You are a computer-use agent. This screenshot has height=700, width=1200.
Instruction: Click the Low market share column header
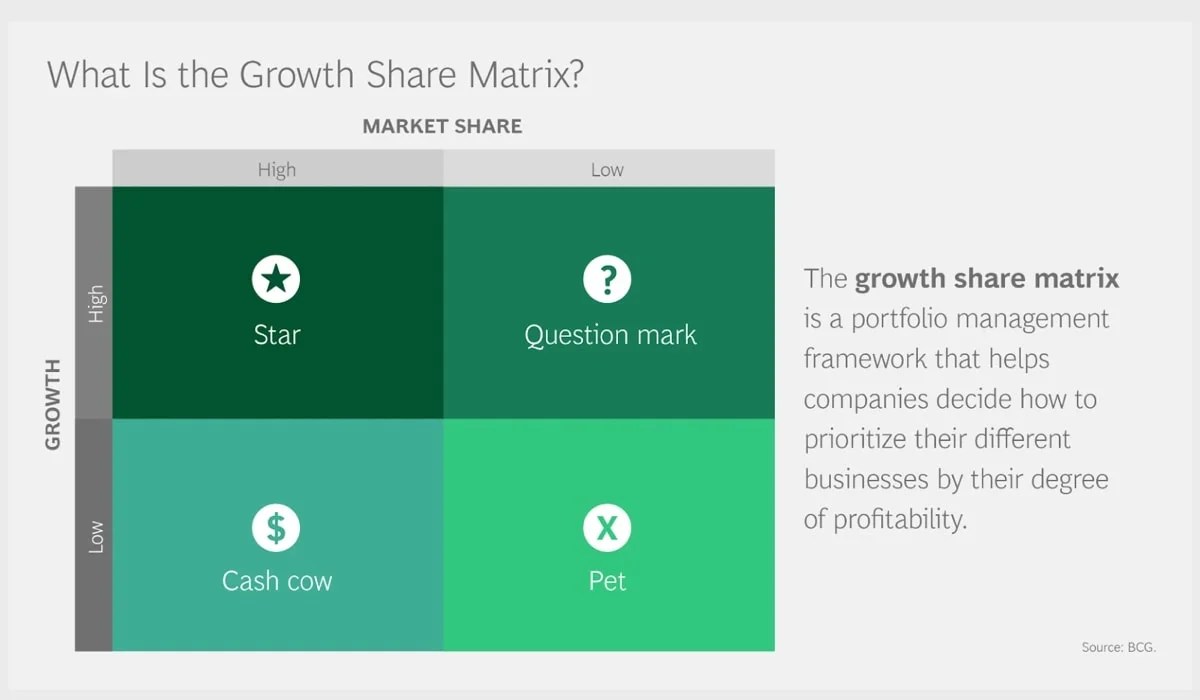click(x=607, y=169)
